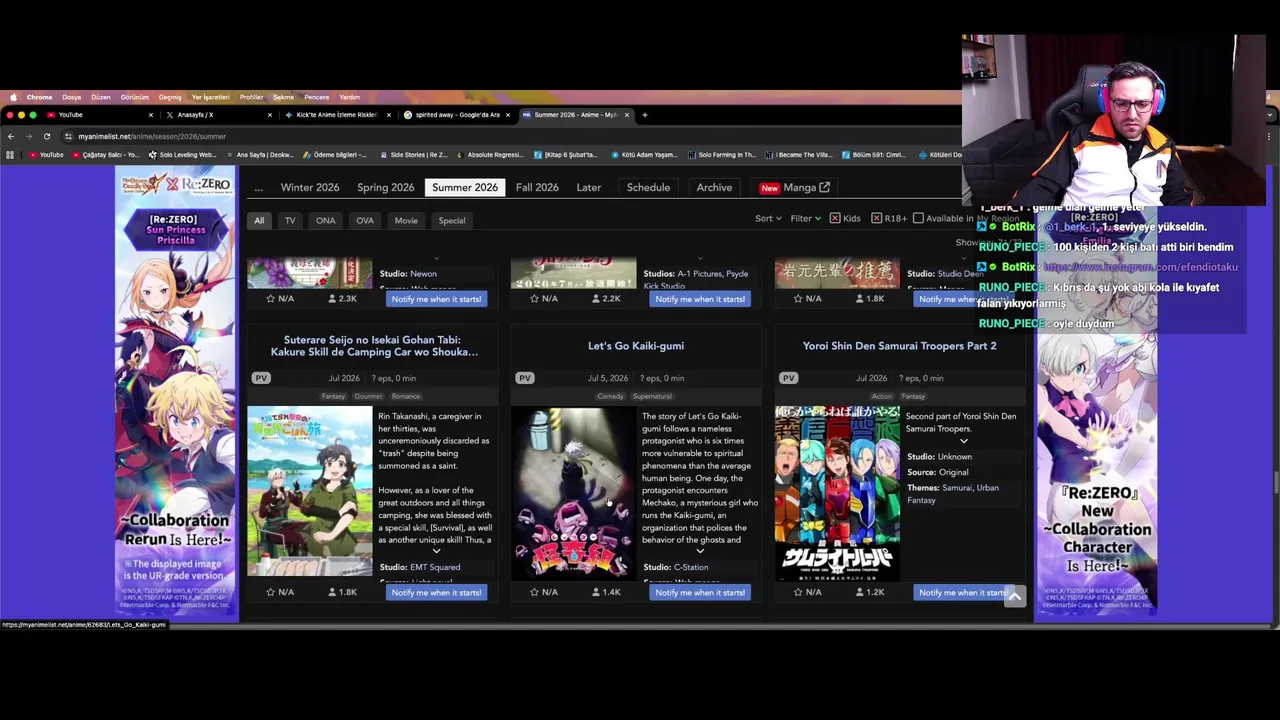Click the ellipsis for earlier seasons

258,187
